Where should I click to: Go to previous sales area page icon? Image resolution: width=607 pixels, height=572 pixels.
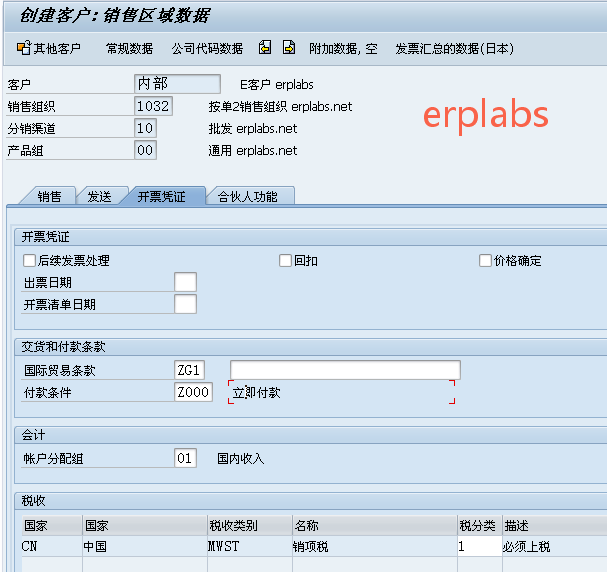265,48
